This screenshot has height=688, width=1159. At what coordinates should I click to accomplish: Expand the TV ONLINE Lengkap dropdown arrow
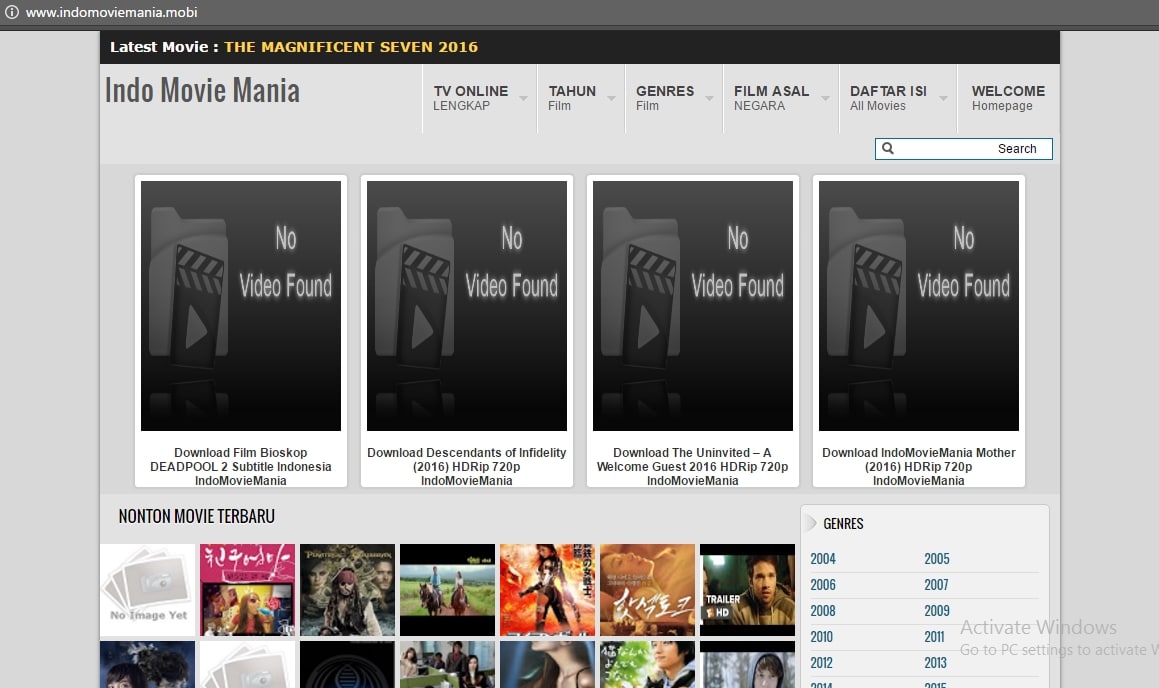click(x=523, y=98)
